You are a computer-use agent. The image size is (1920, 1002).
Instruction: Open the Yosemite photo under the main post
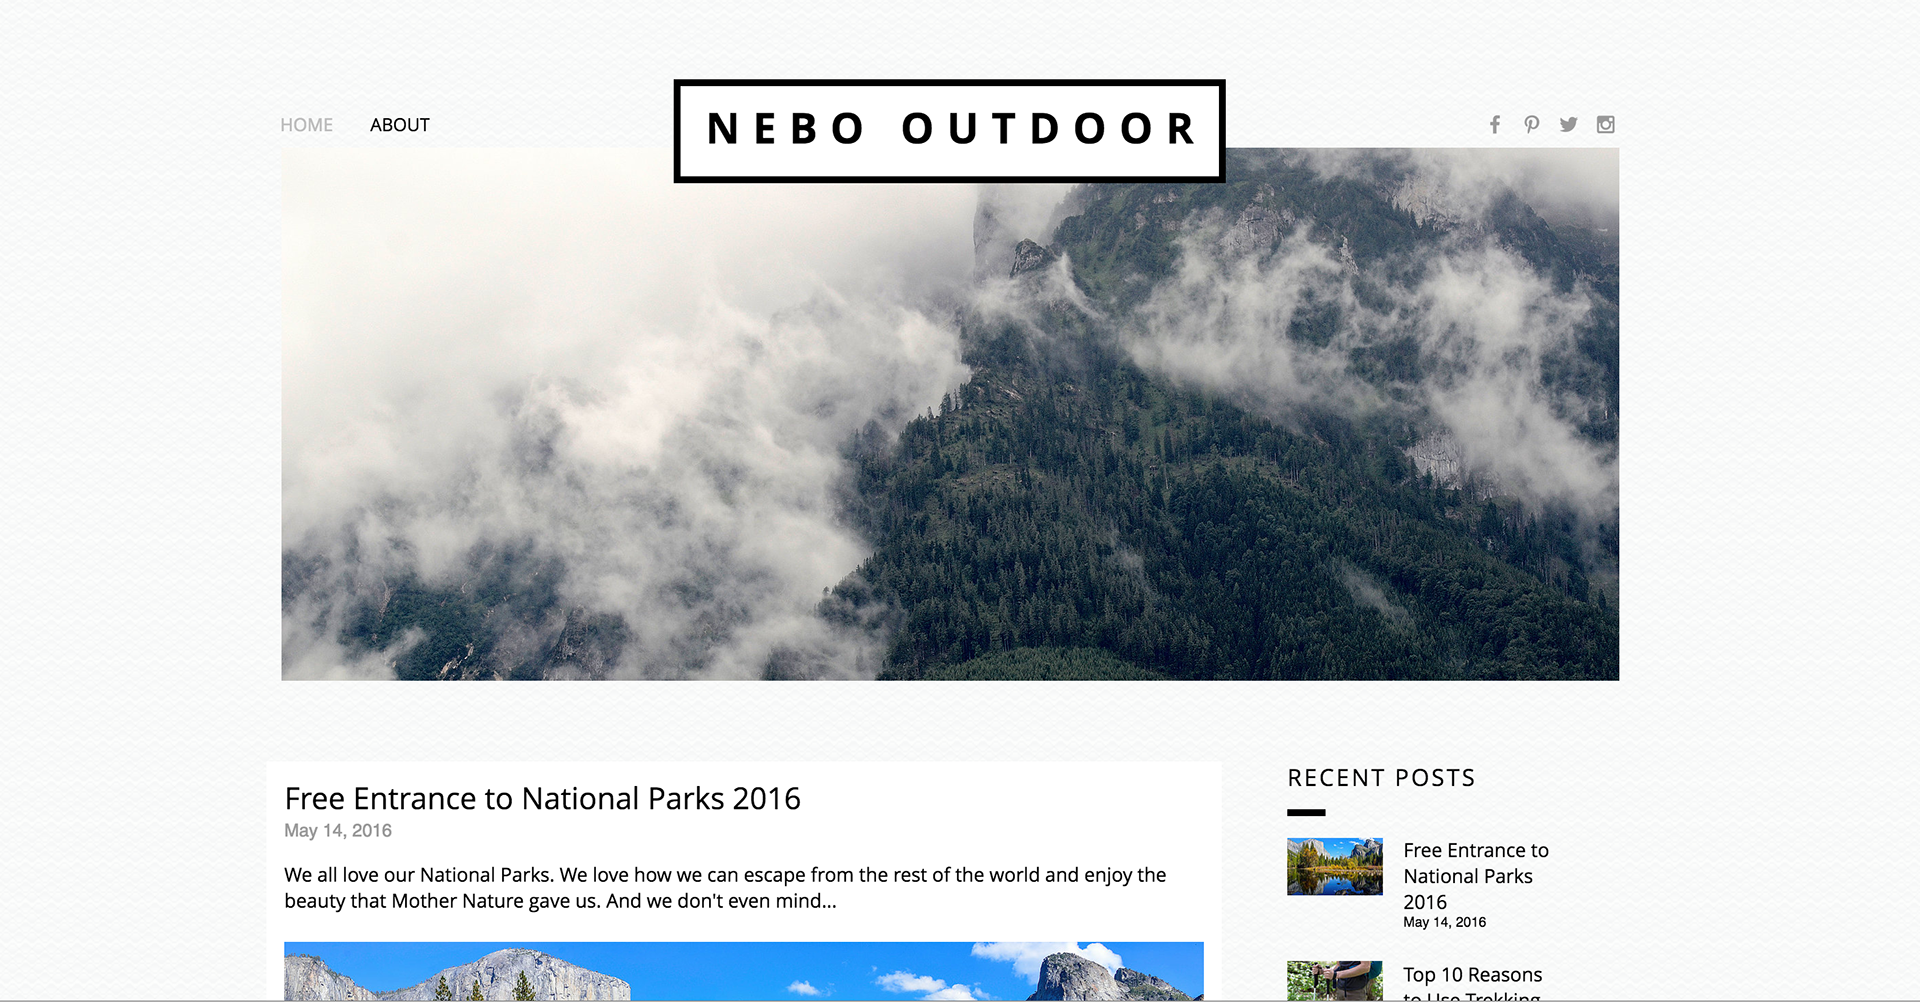coord(744,971)
